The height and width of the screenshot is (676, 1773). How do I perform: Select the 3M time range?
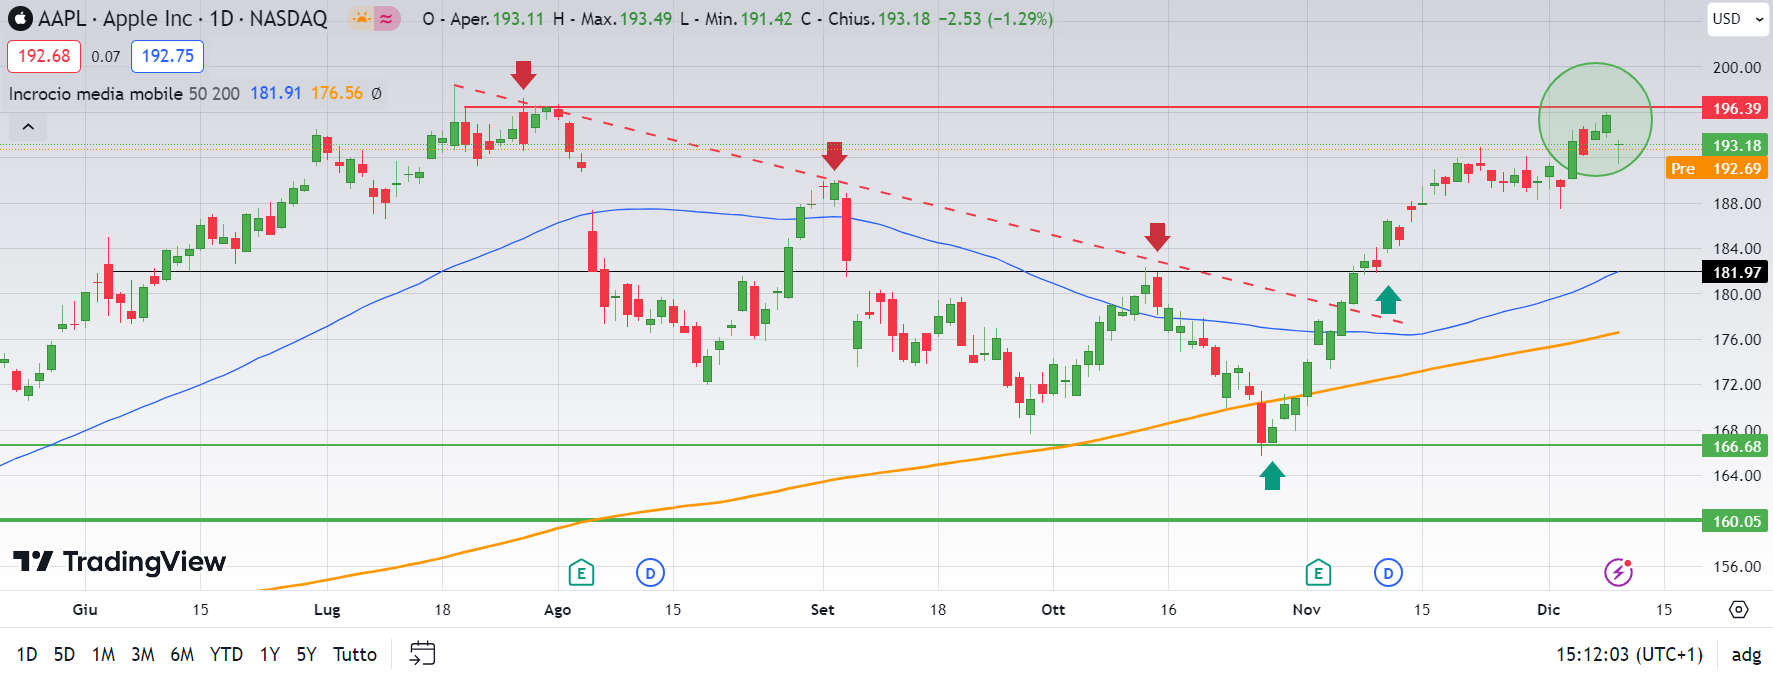(x=143, y=654)
